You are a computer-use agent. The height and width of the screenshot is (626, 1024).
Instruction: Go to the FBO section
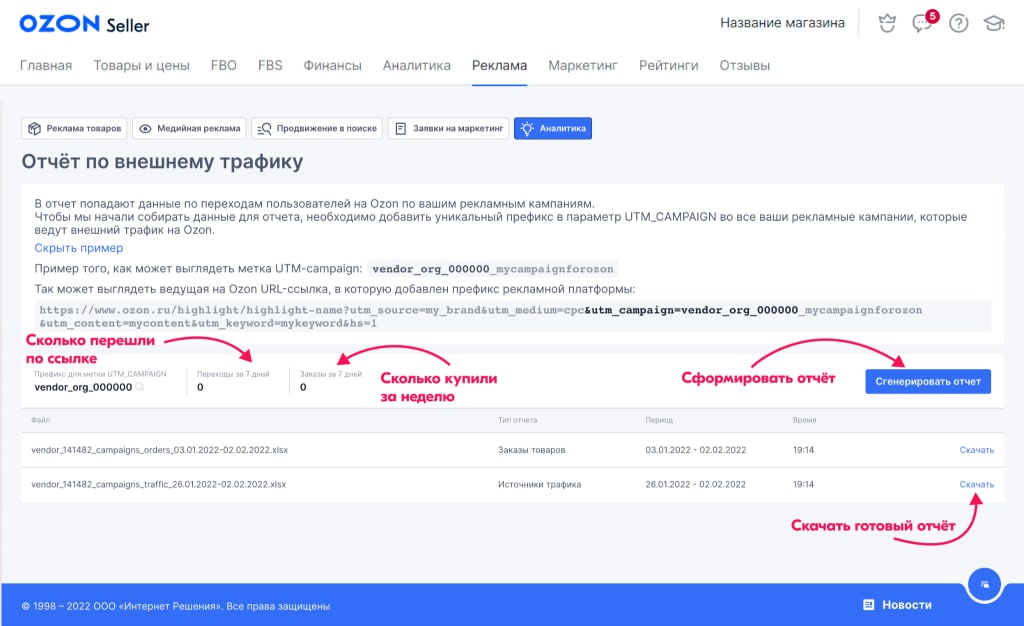(223, 65)
